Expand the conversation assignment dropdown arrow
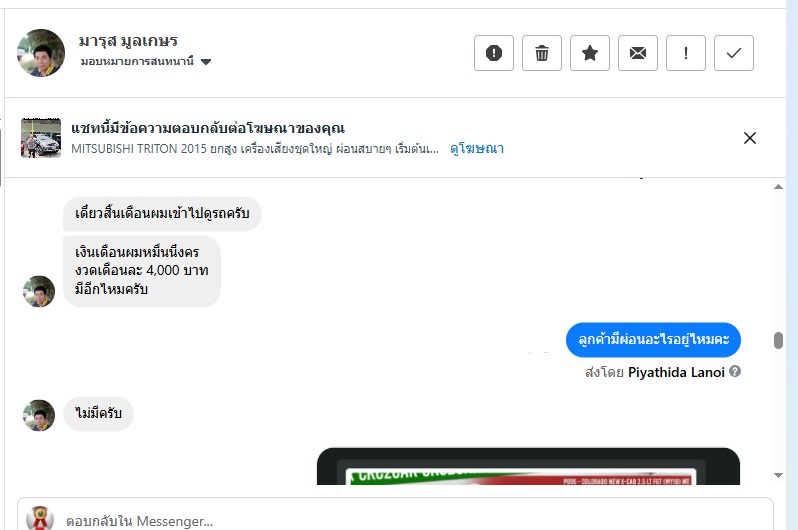Image resolution: width=798 pixels, height=530 pixels. [x=206, y=62]
